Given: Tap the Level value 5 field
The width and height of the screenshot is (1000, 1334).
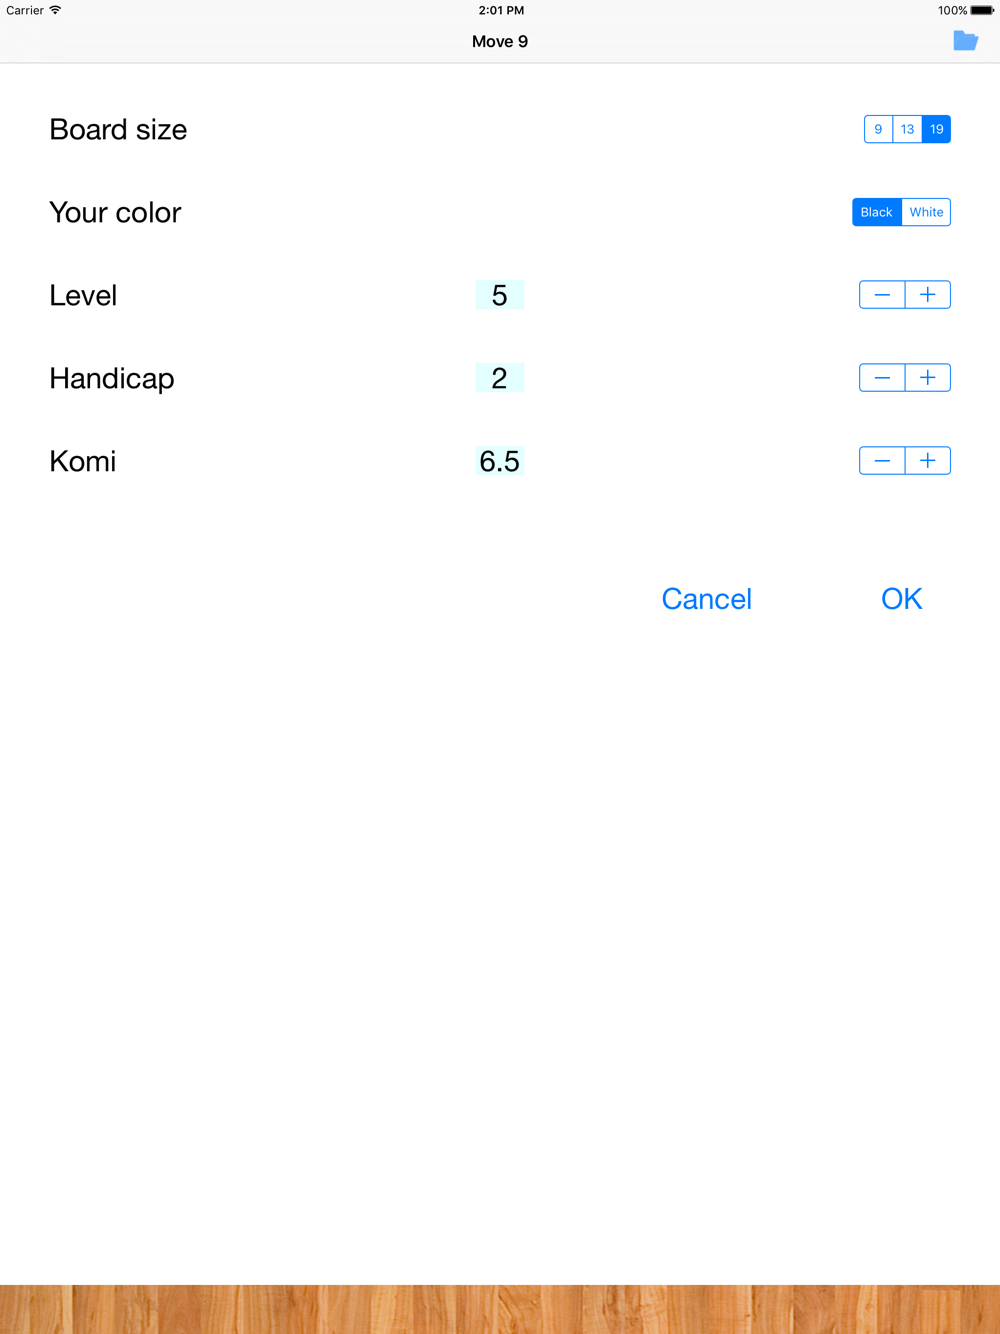Looking at the screenshot, I should tap(500, 295).
